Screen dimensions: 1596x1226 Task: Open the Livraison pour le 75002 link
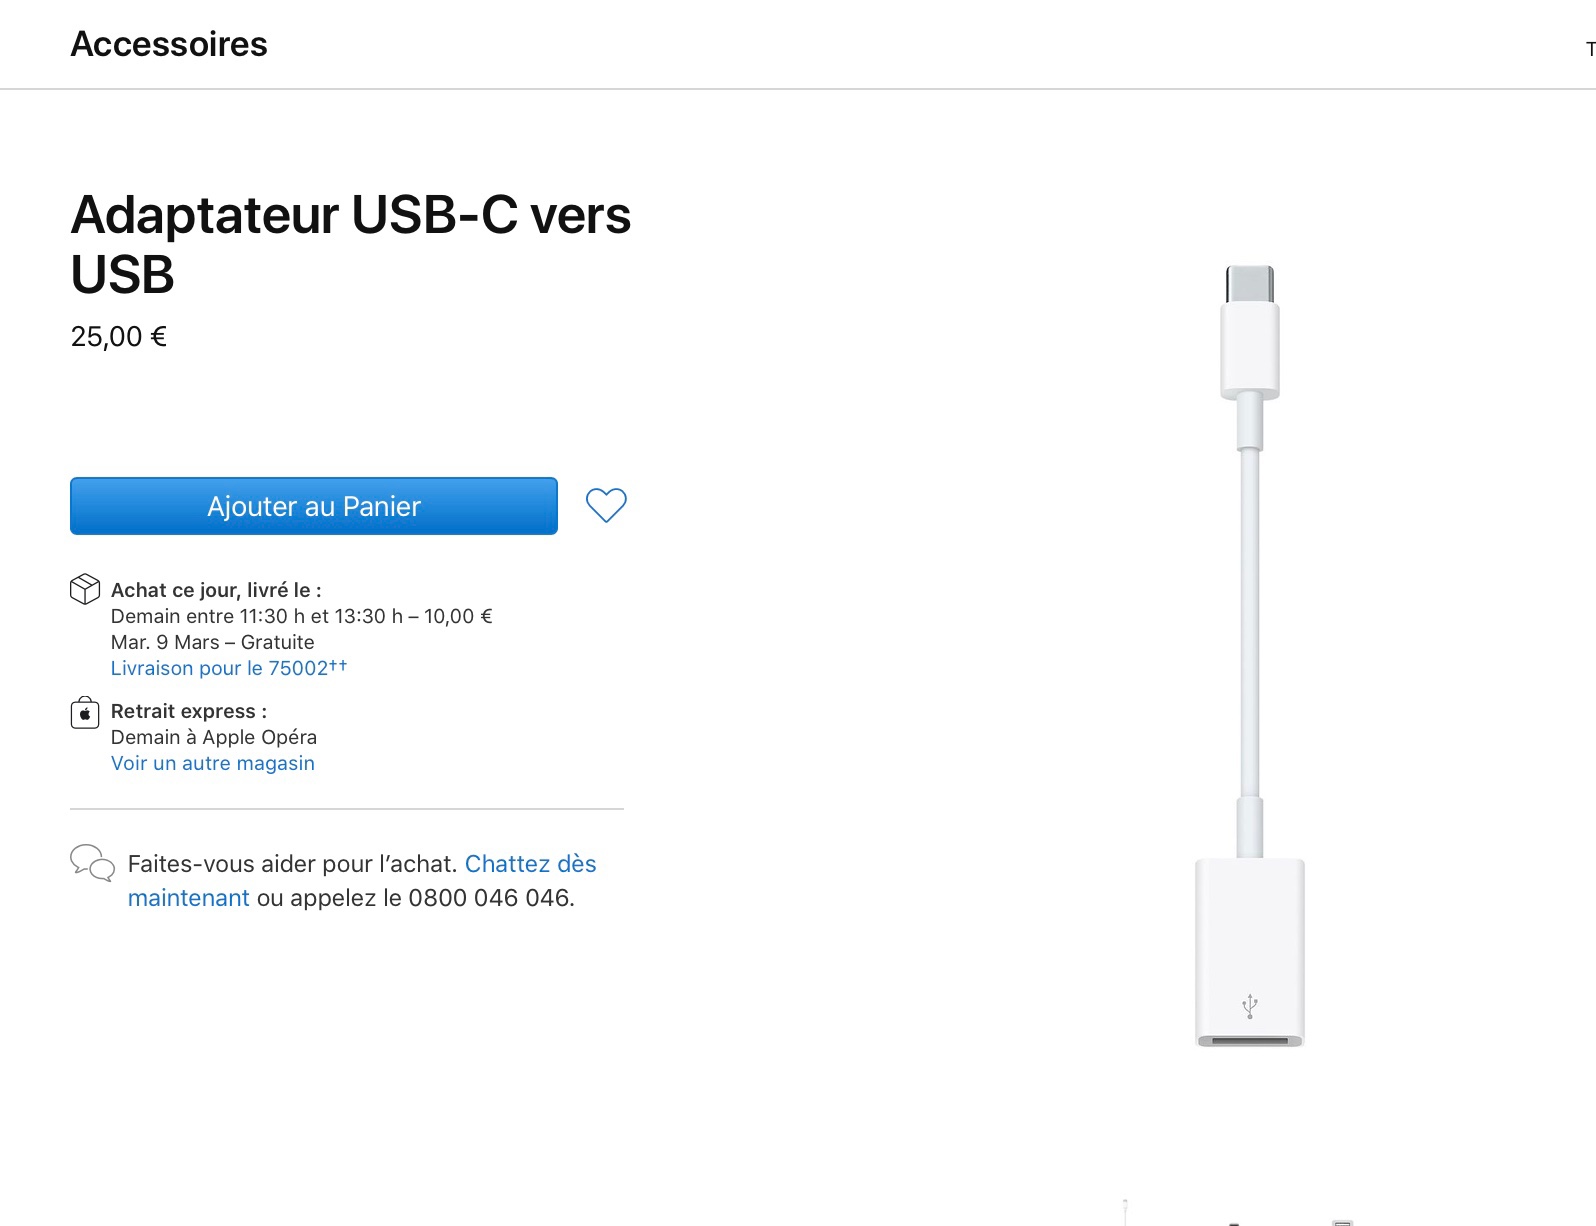coord(228,668)
